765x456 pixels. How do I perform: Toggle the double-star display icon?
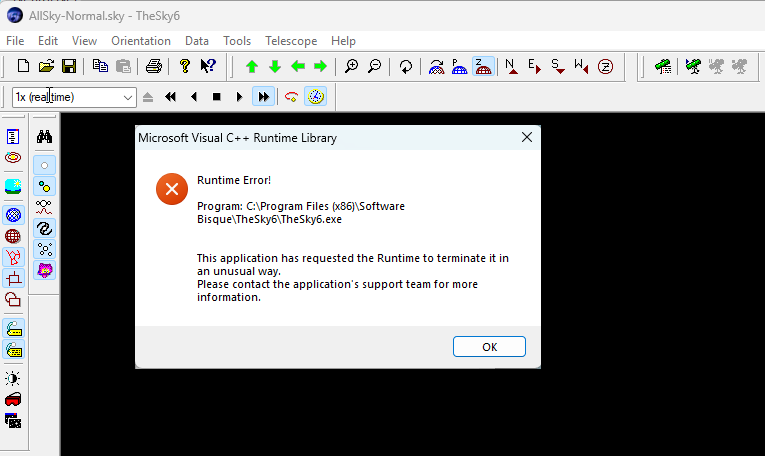(44, 186)
